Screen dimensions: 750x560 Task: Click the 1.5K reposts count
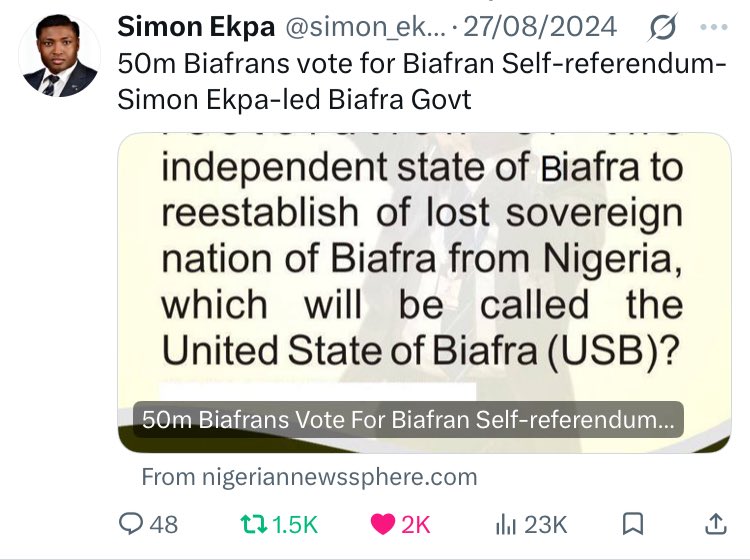[x=295, y=525]
